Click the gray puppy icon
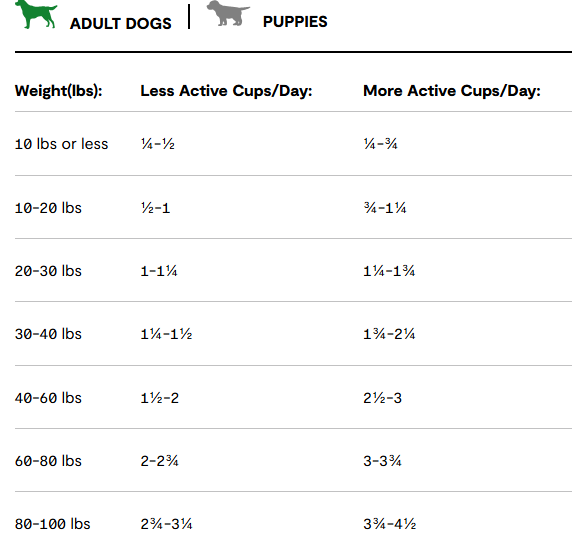 (x=228, y=13)
